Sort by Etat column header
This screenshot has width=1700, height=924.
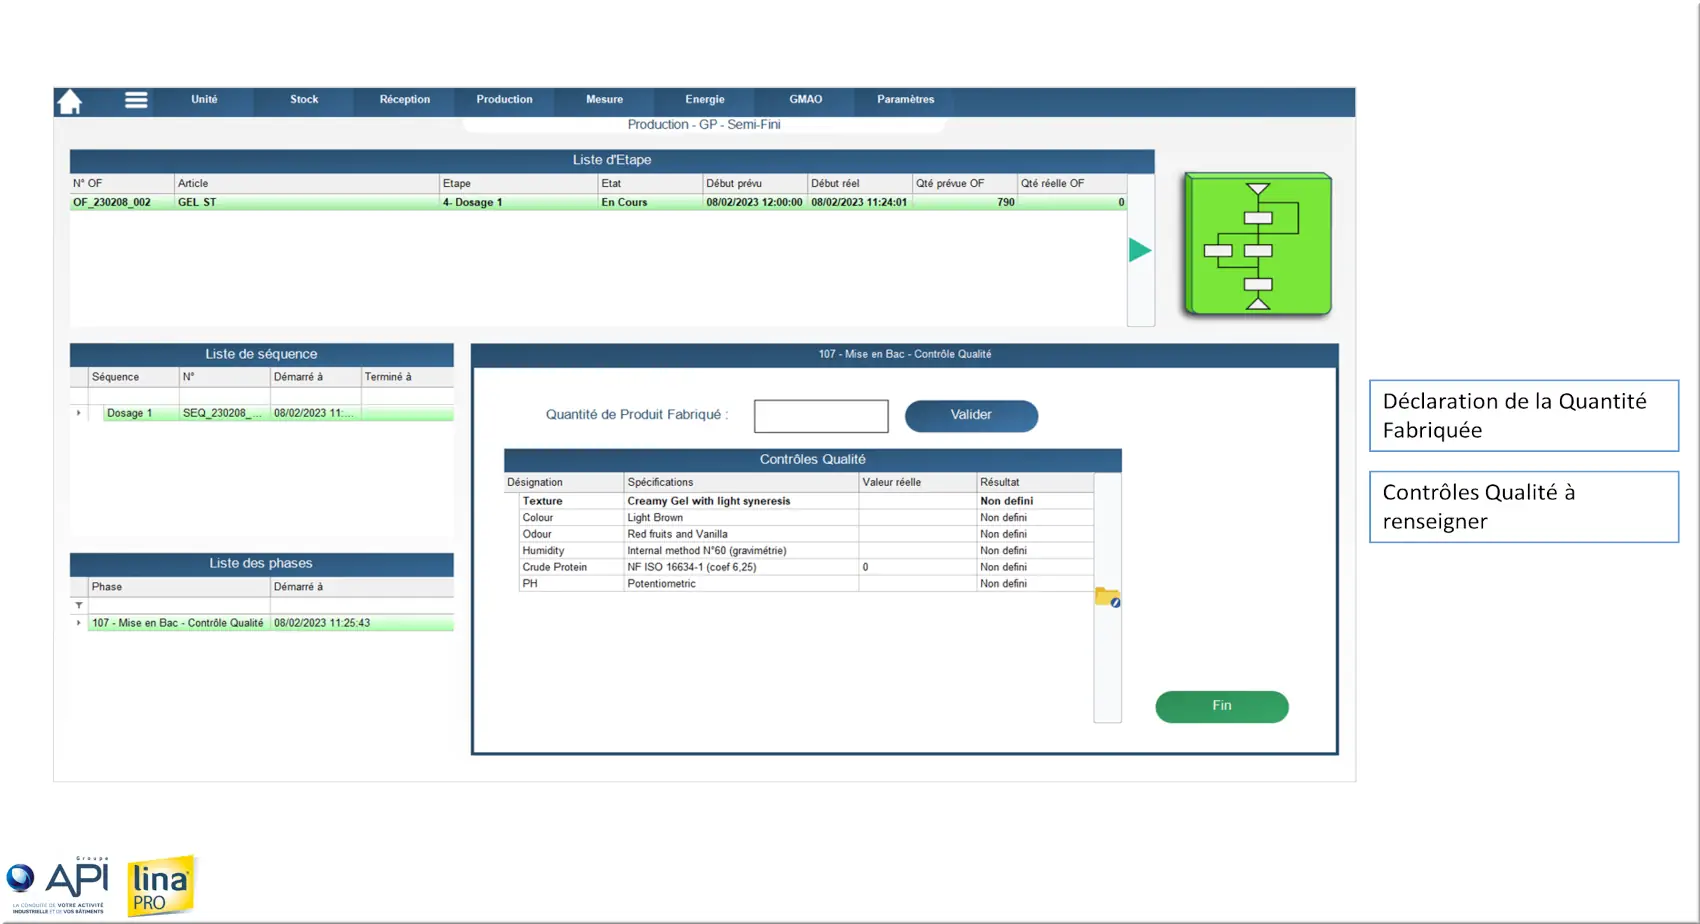pyautogui.click(x=650, y=184)
